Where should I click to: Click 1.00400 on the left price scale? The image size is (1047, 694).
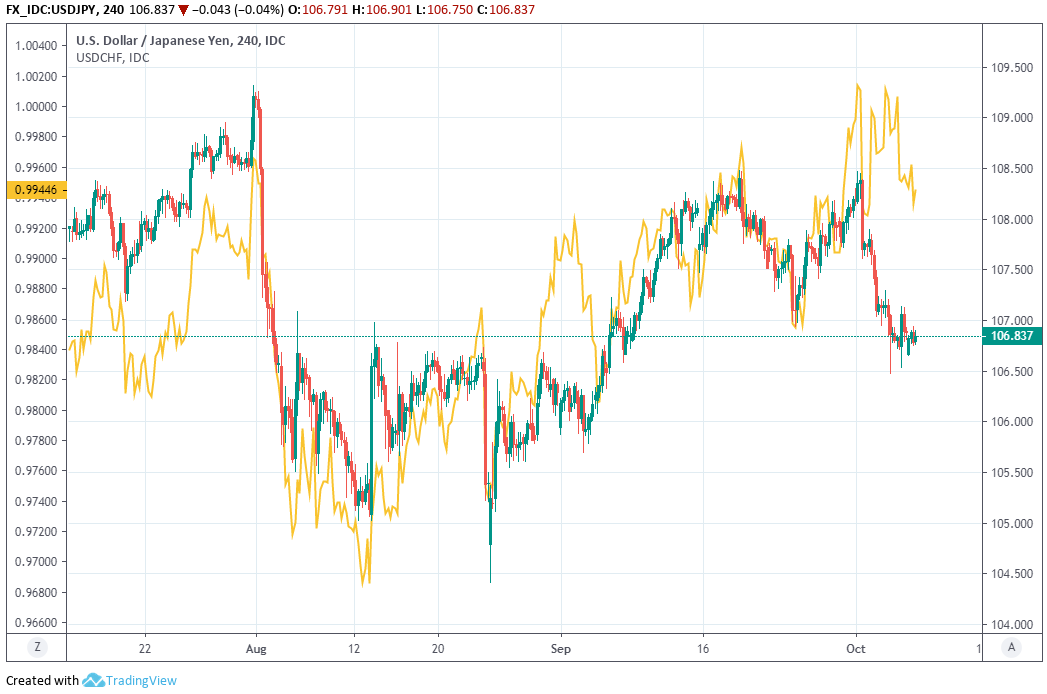pos(35,46)
